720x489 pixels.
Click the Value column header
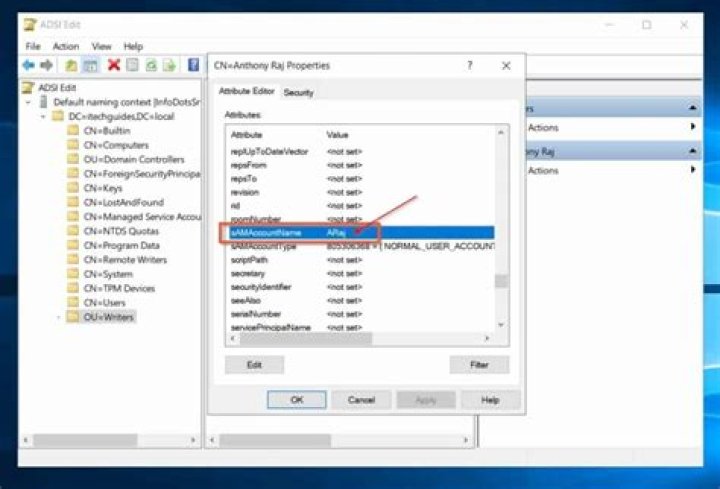pos(338,135)
